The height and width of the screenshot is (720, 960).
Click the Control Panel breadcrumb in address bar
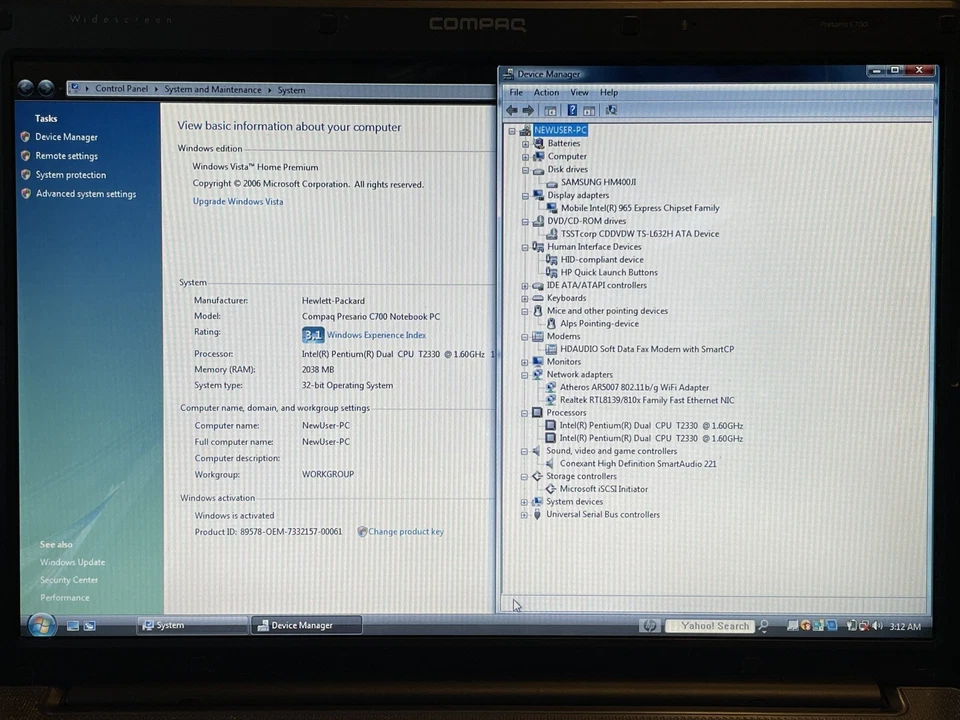point(121,89)
